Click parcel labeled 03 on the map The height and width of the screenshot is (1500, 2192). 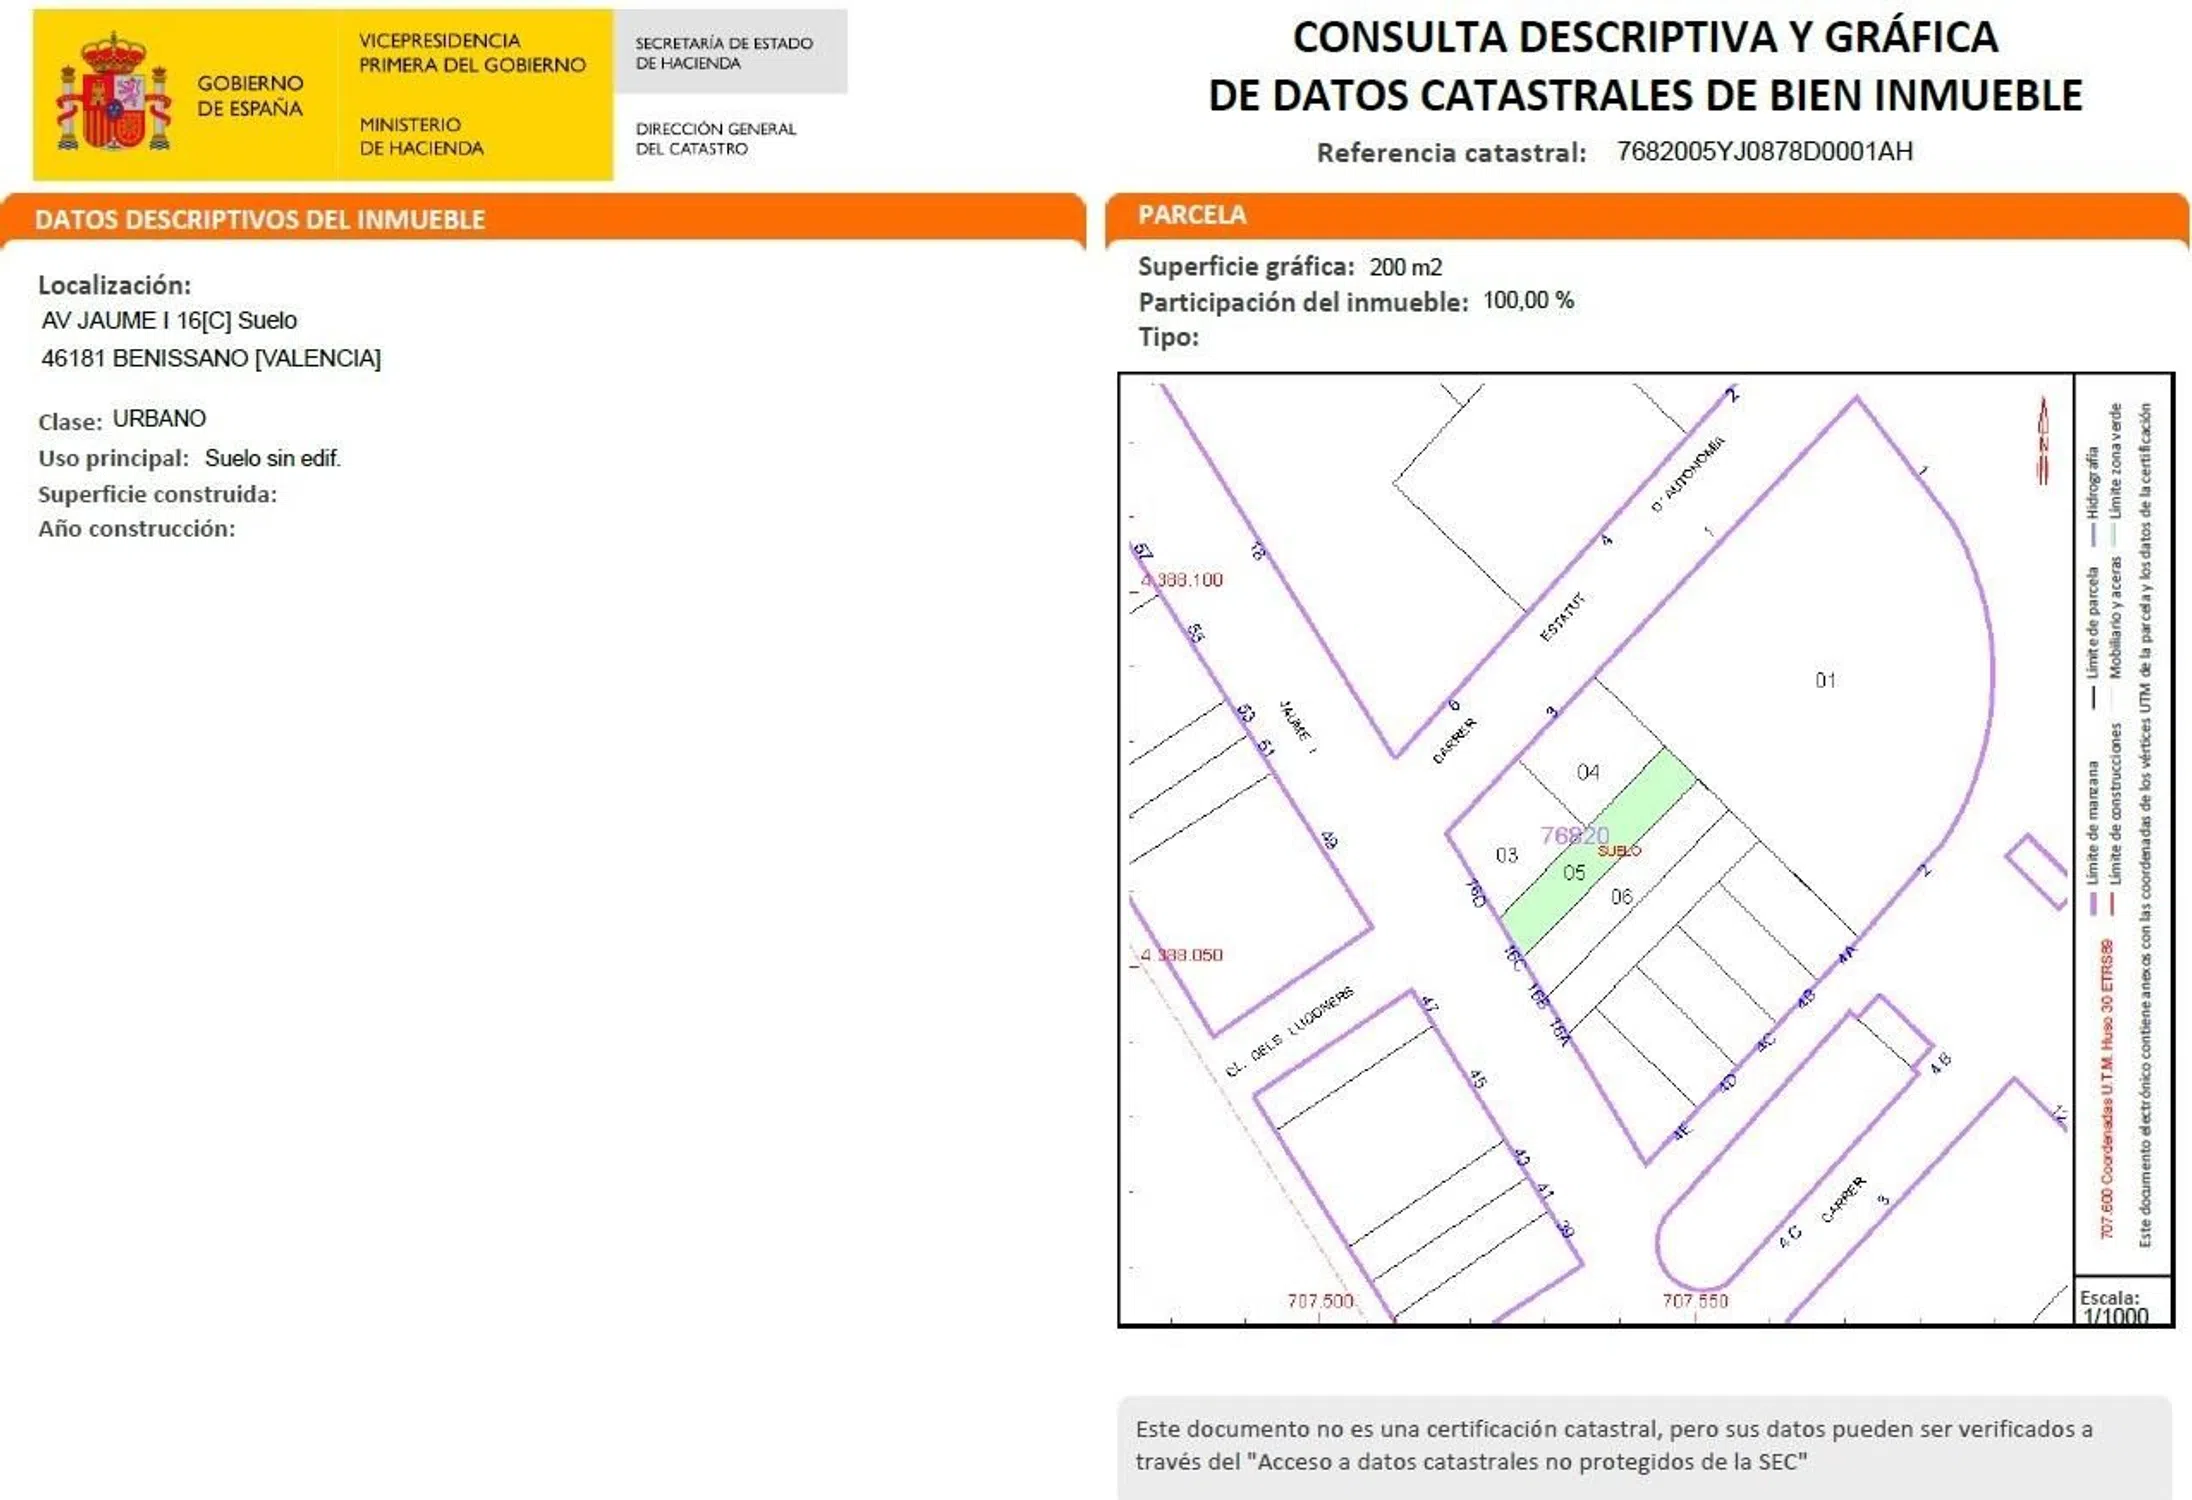coord(1506,855)
